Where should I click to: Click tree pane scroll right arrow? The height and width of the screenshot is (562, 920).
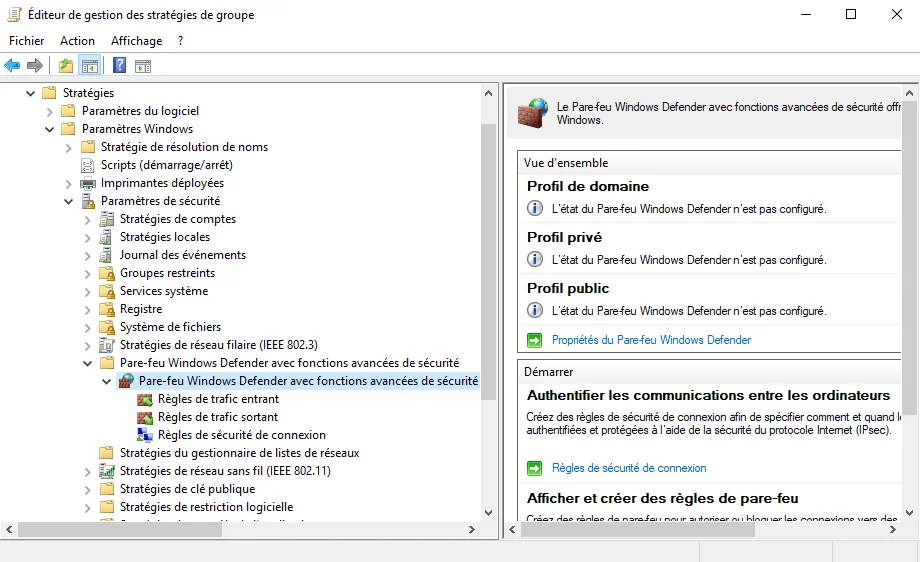point(472,530)
